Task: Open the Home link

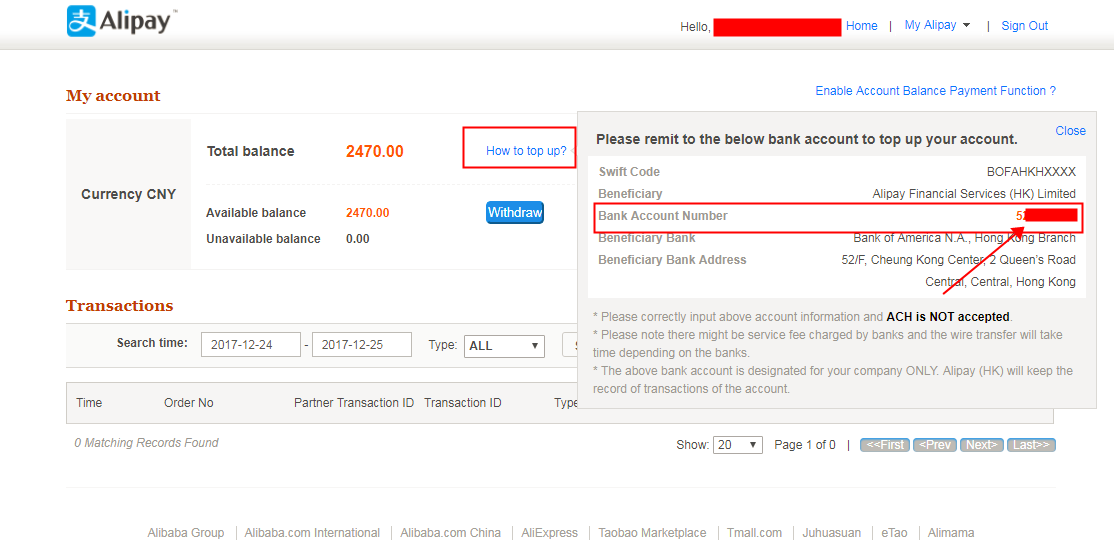Action: pos(861,26)
